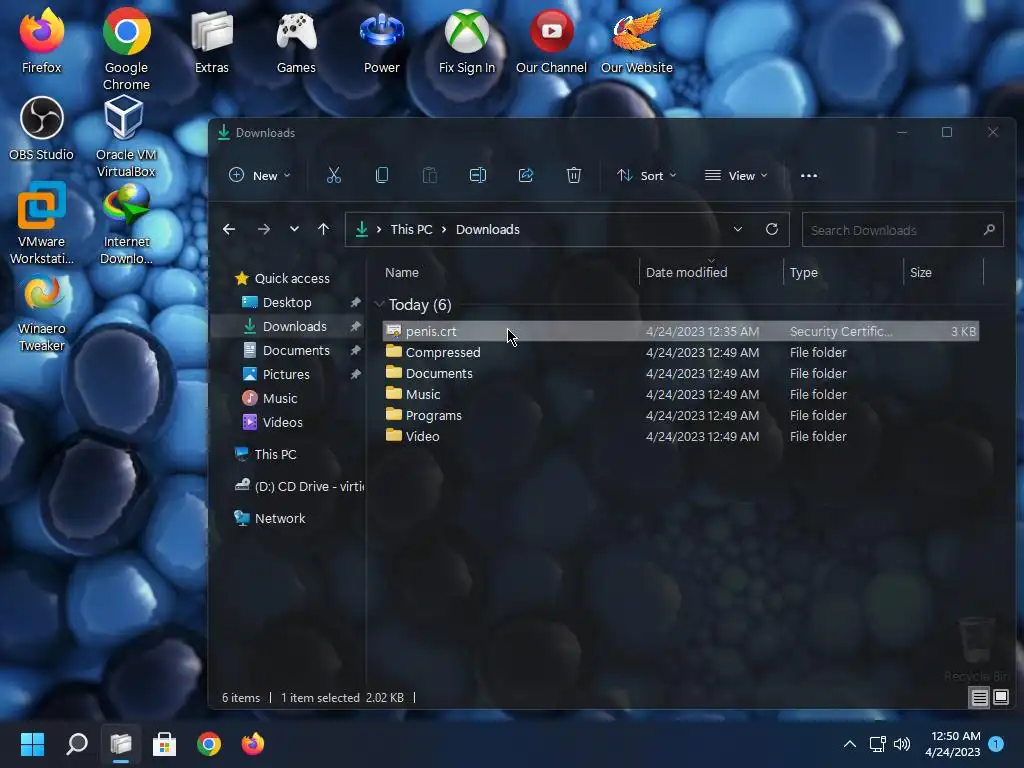Open Our Website desktop icon
Viewport: 1024px width, 768px height.
click(x=636, y=42)
